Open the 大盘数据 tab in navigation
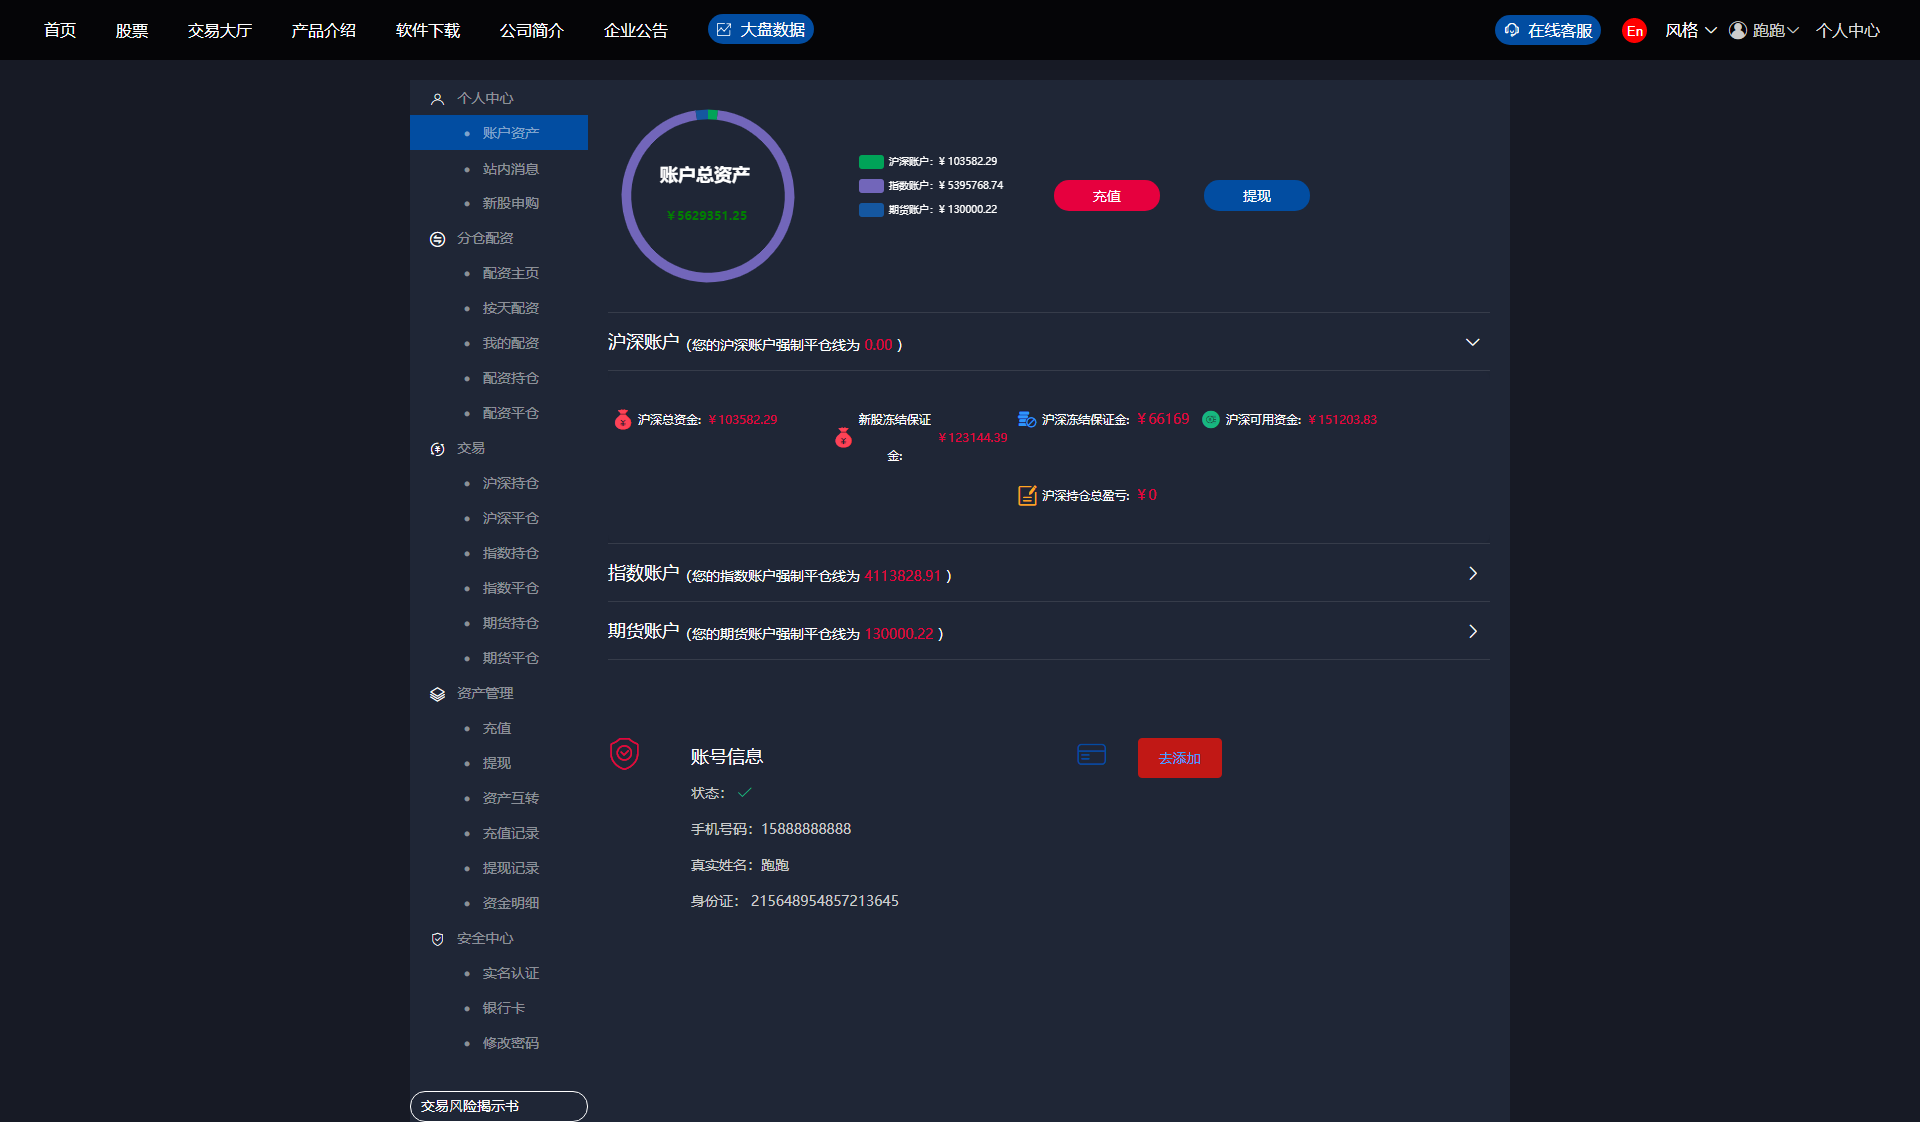Screen dimensions: 1920x1122 [761, 30]
